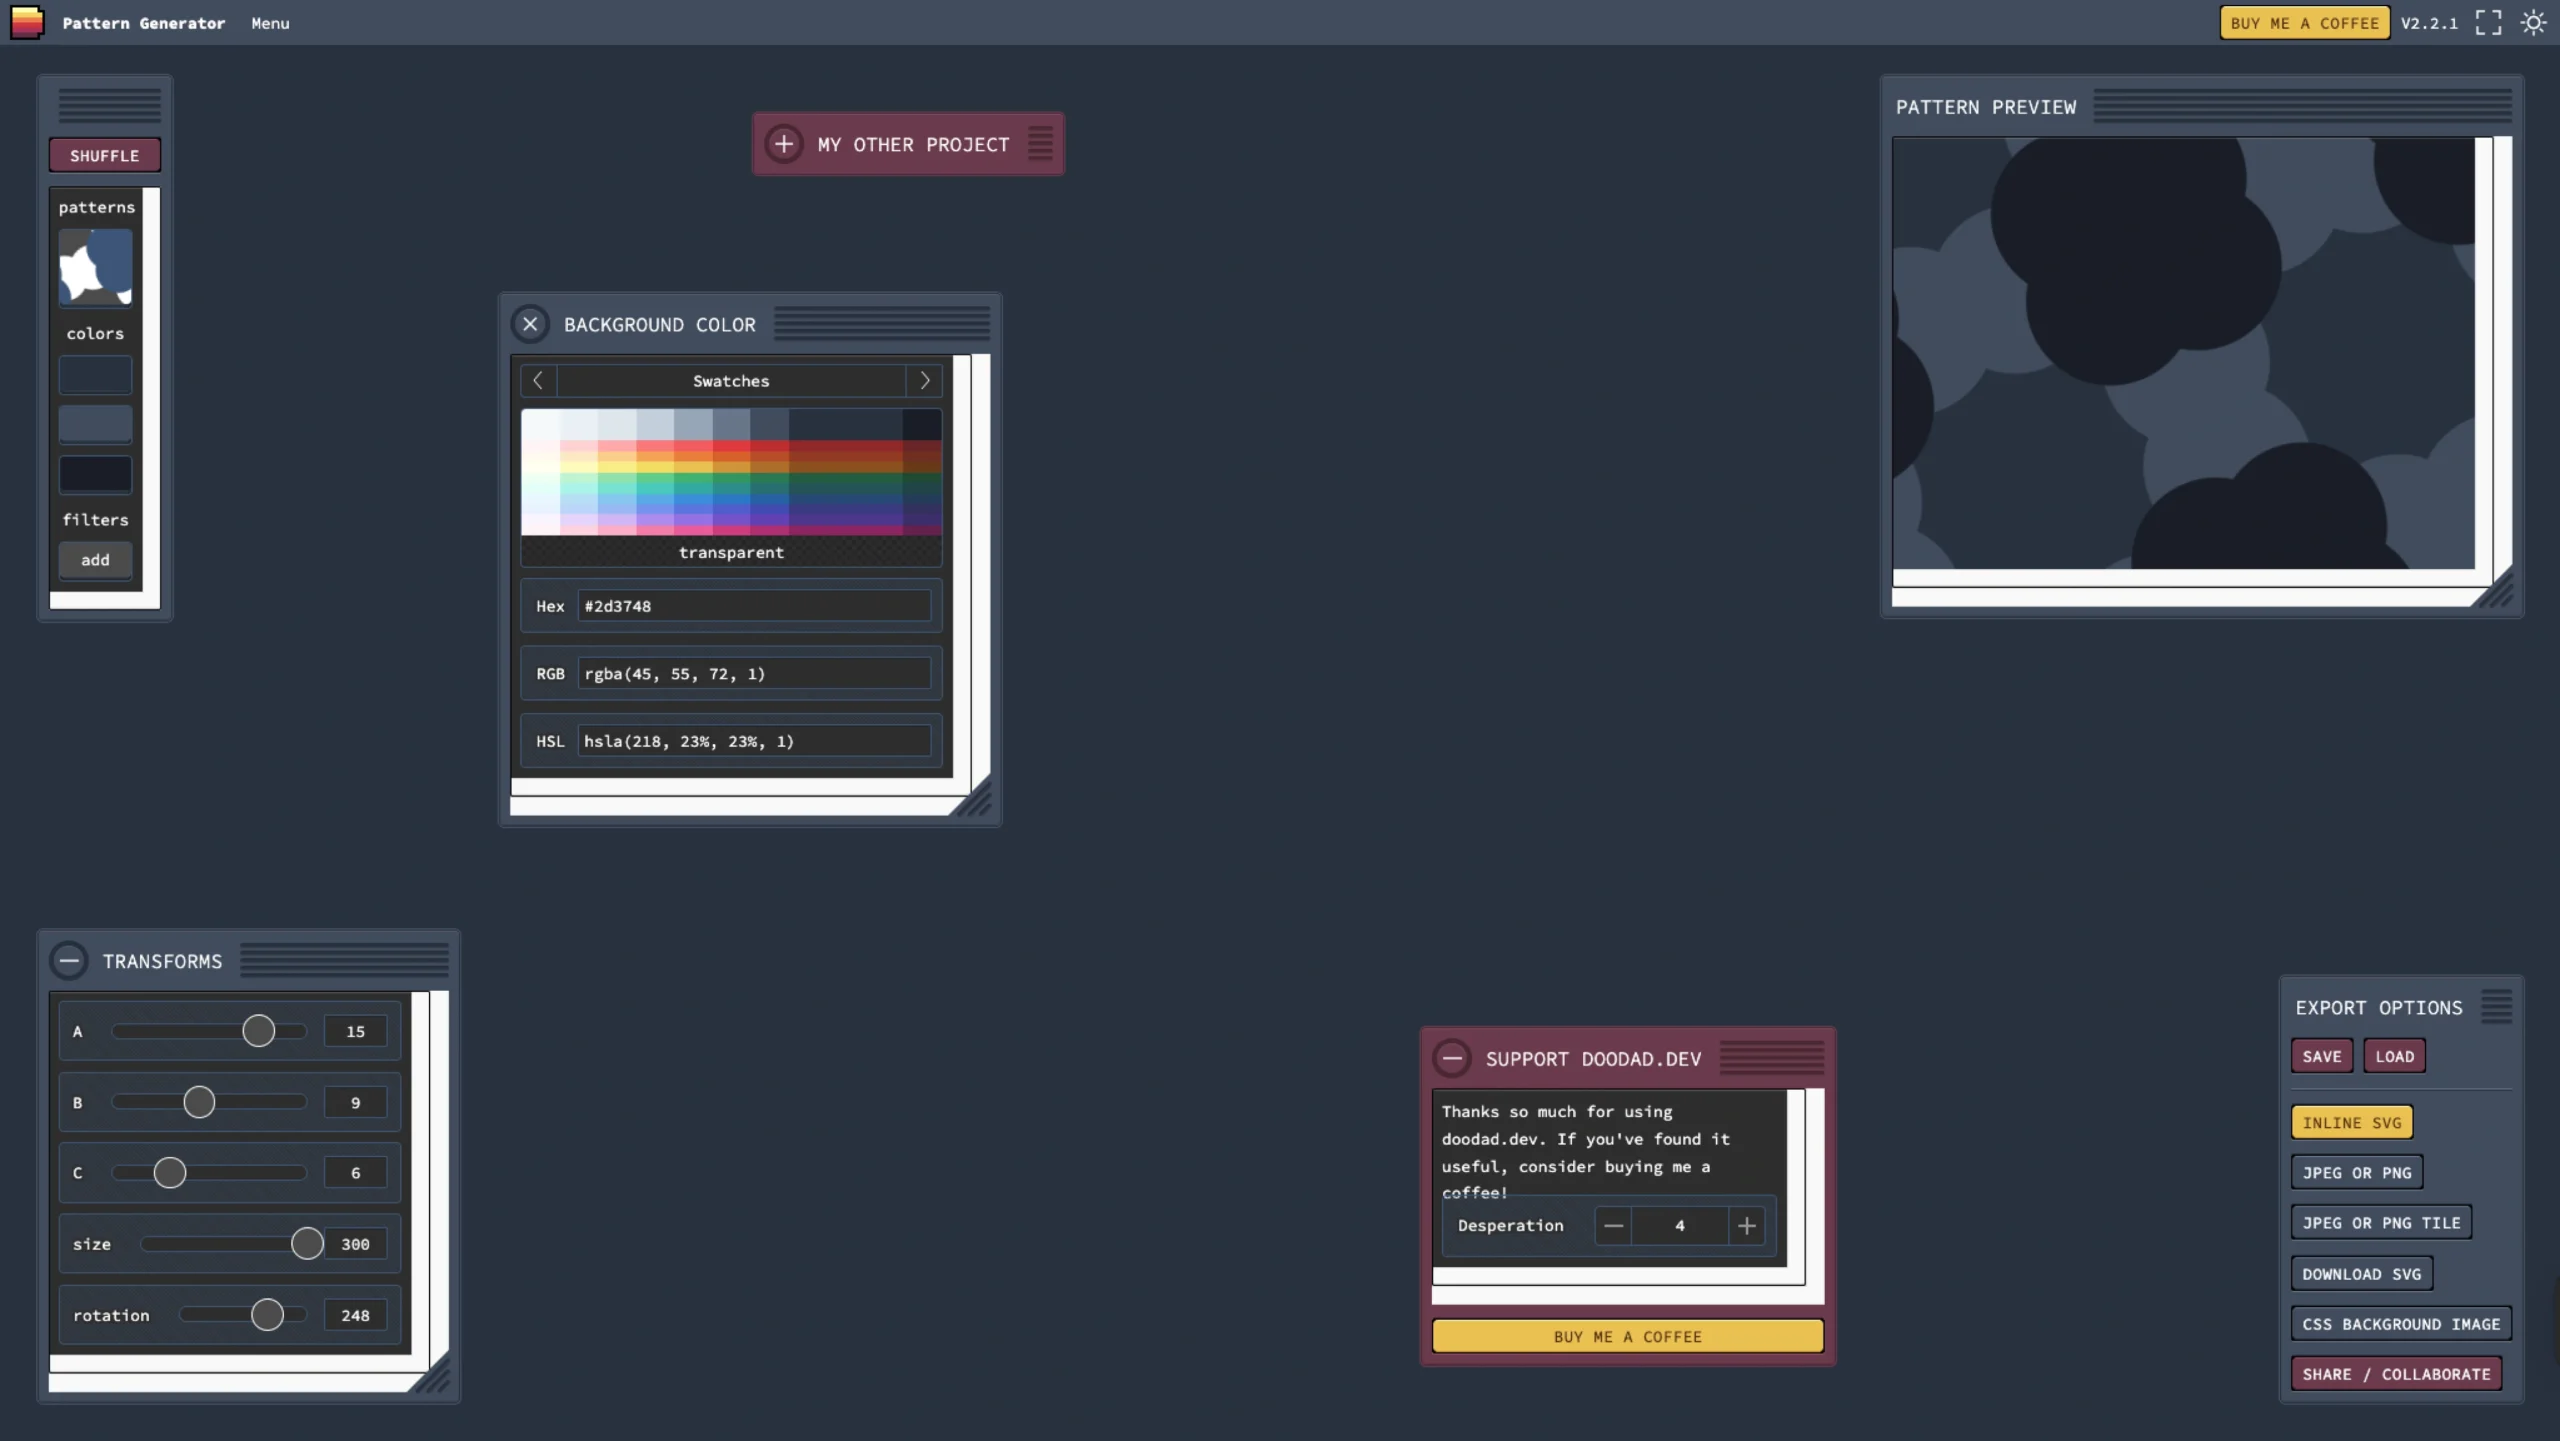Select JPEG or PNG export

tap(2357, 1172)
